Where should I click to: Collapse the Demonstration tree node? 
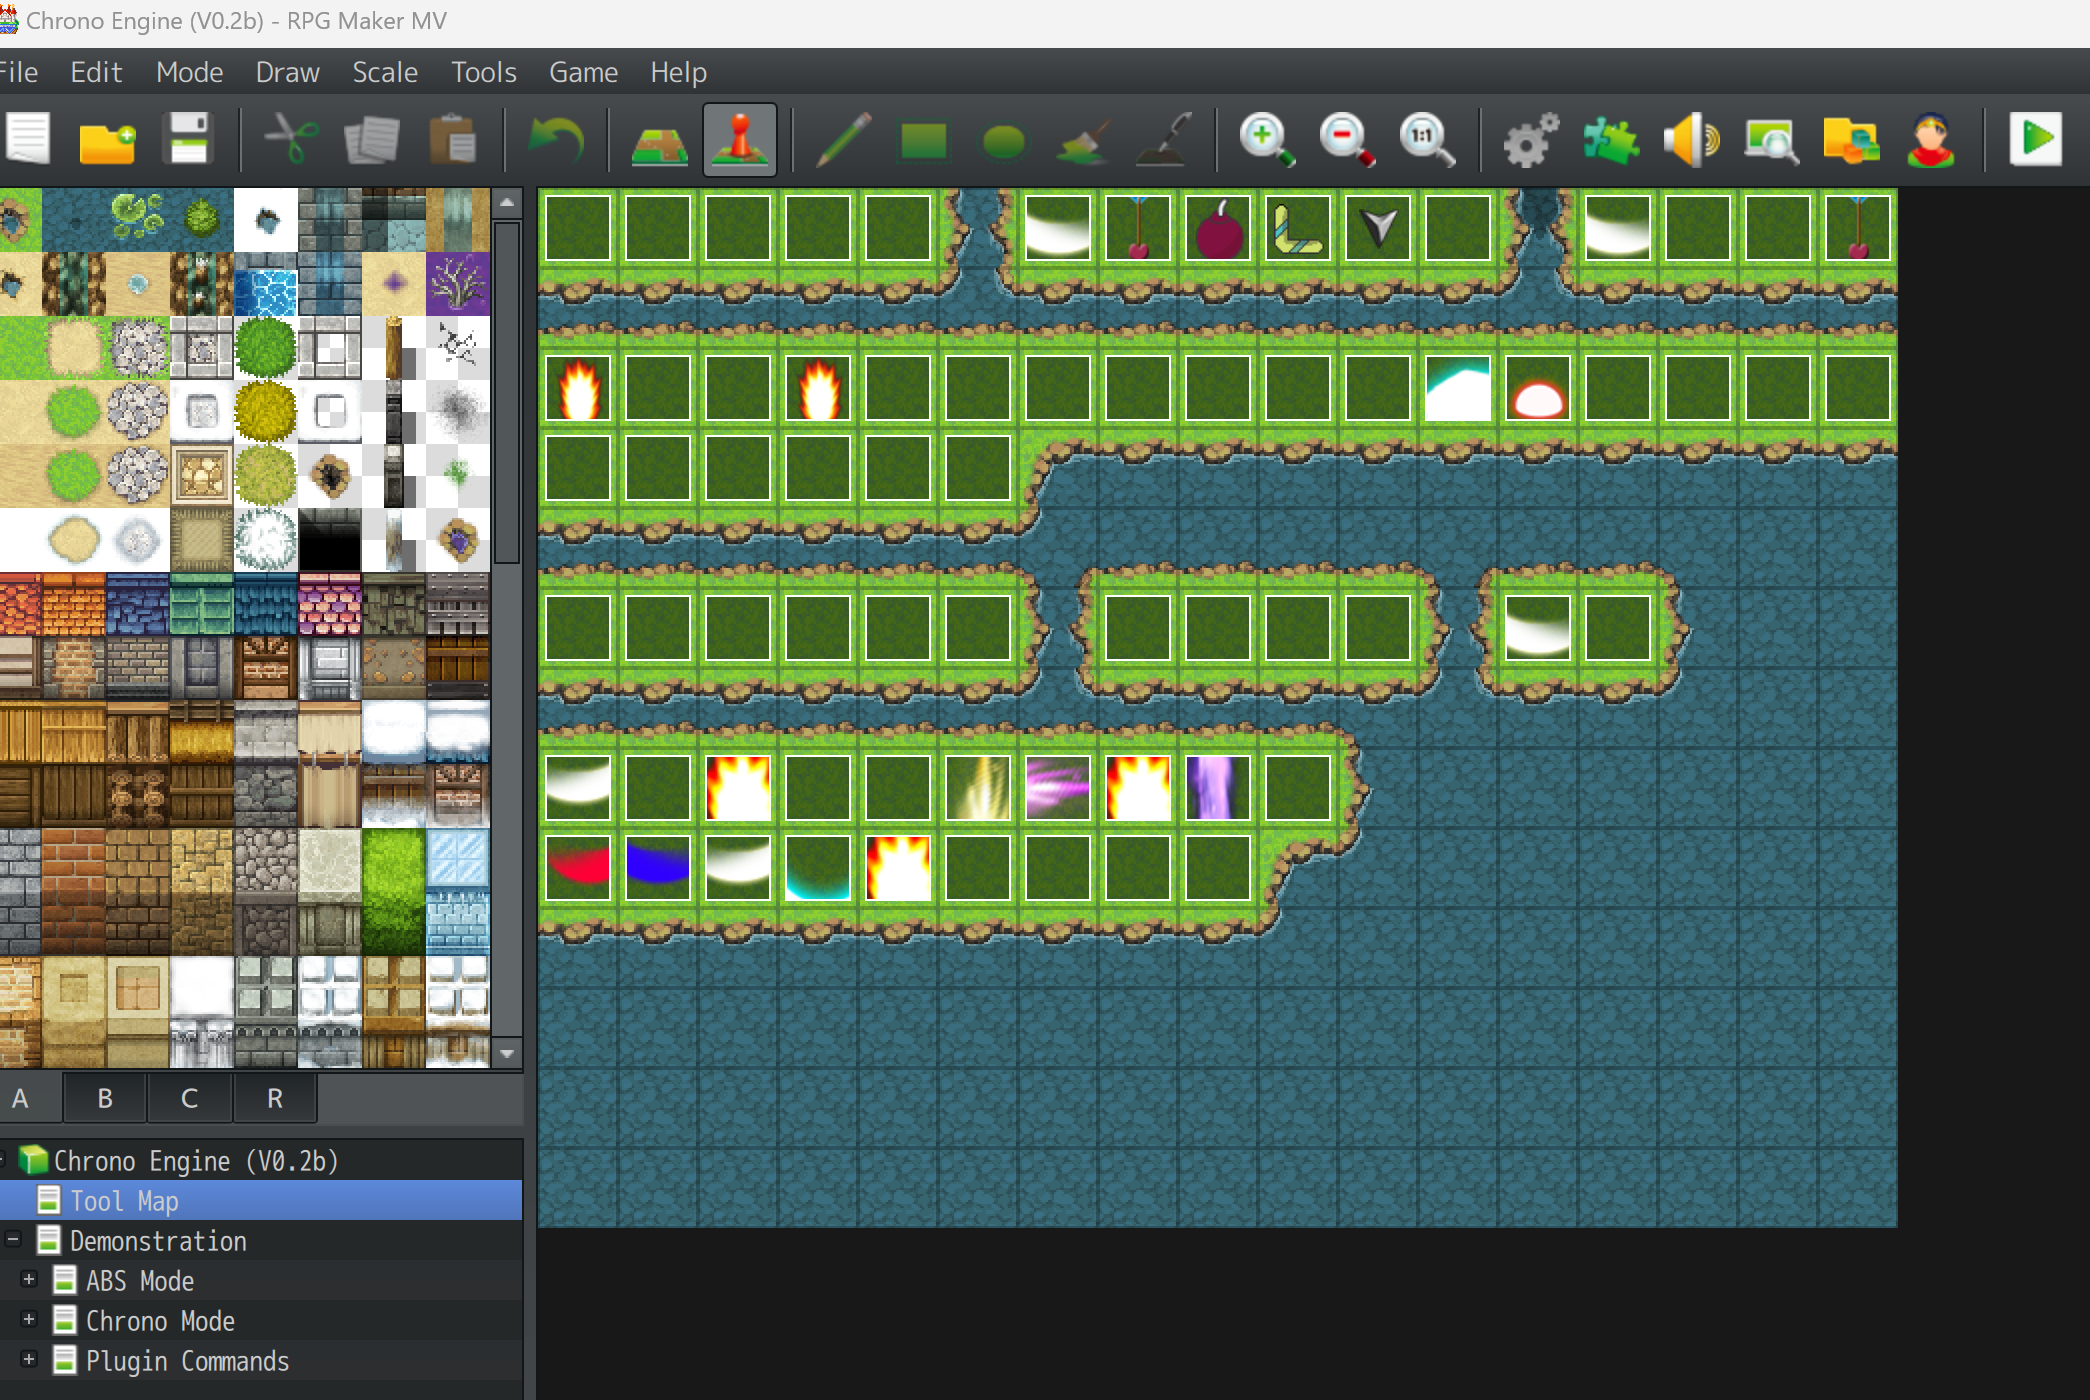pos(13,1240)
